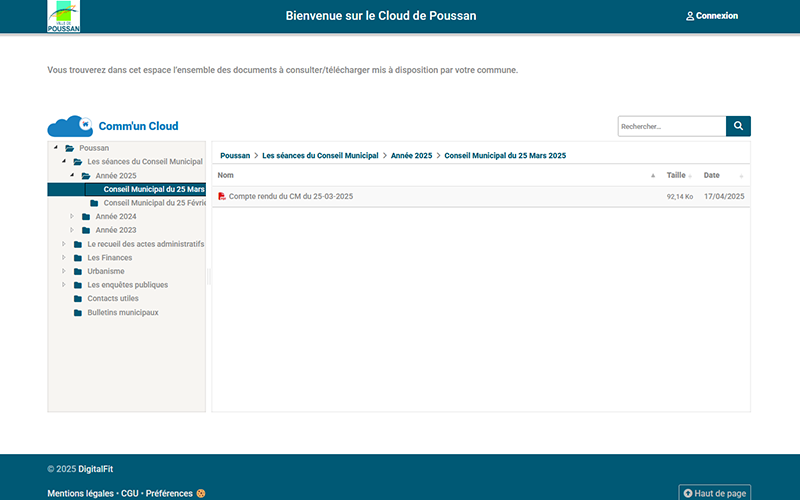Open the CGU footer link
The height and width of the screenshot is (500, 800).
[130, 493]
